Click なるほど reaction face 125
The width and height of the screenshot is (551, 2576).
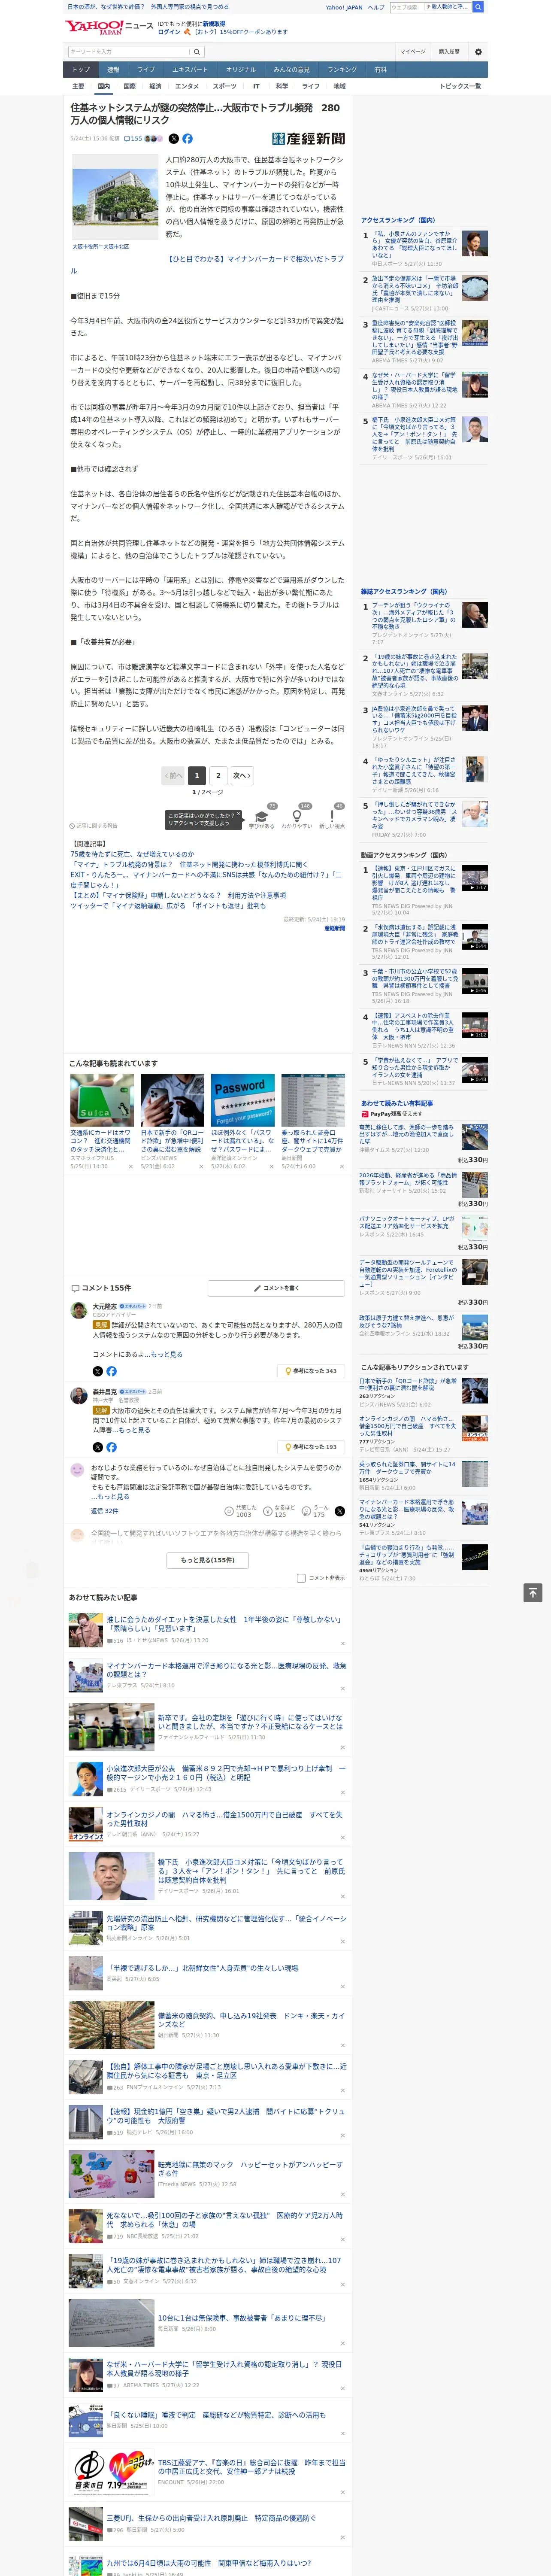point(279,1511)
